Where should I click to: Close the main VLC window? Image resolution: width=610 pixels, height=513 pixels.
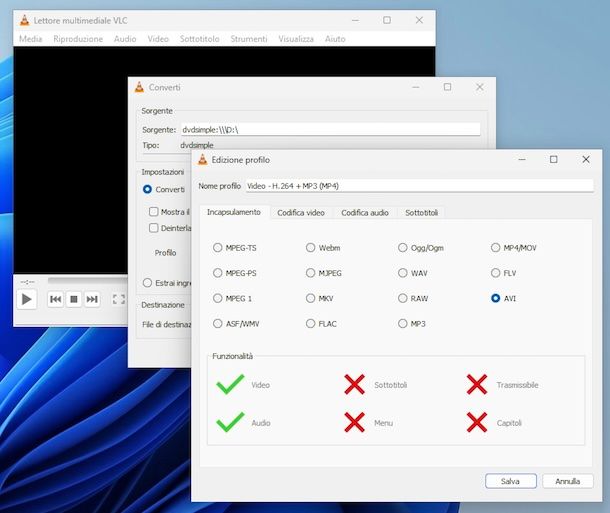pos(419,20)
